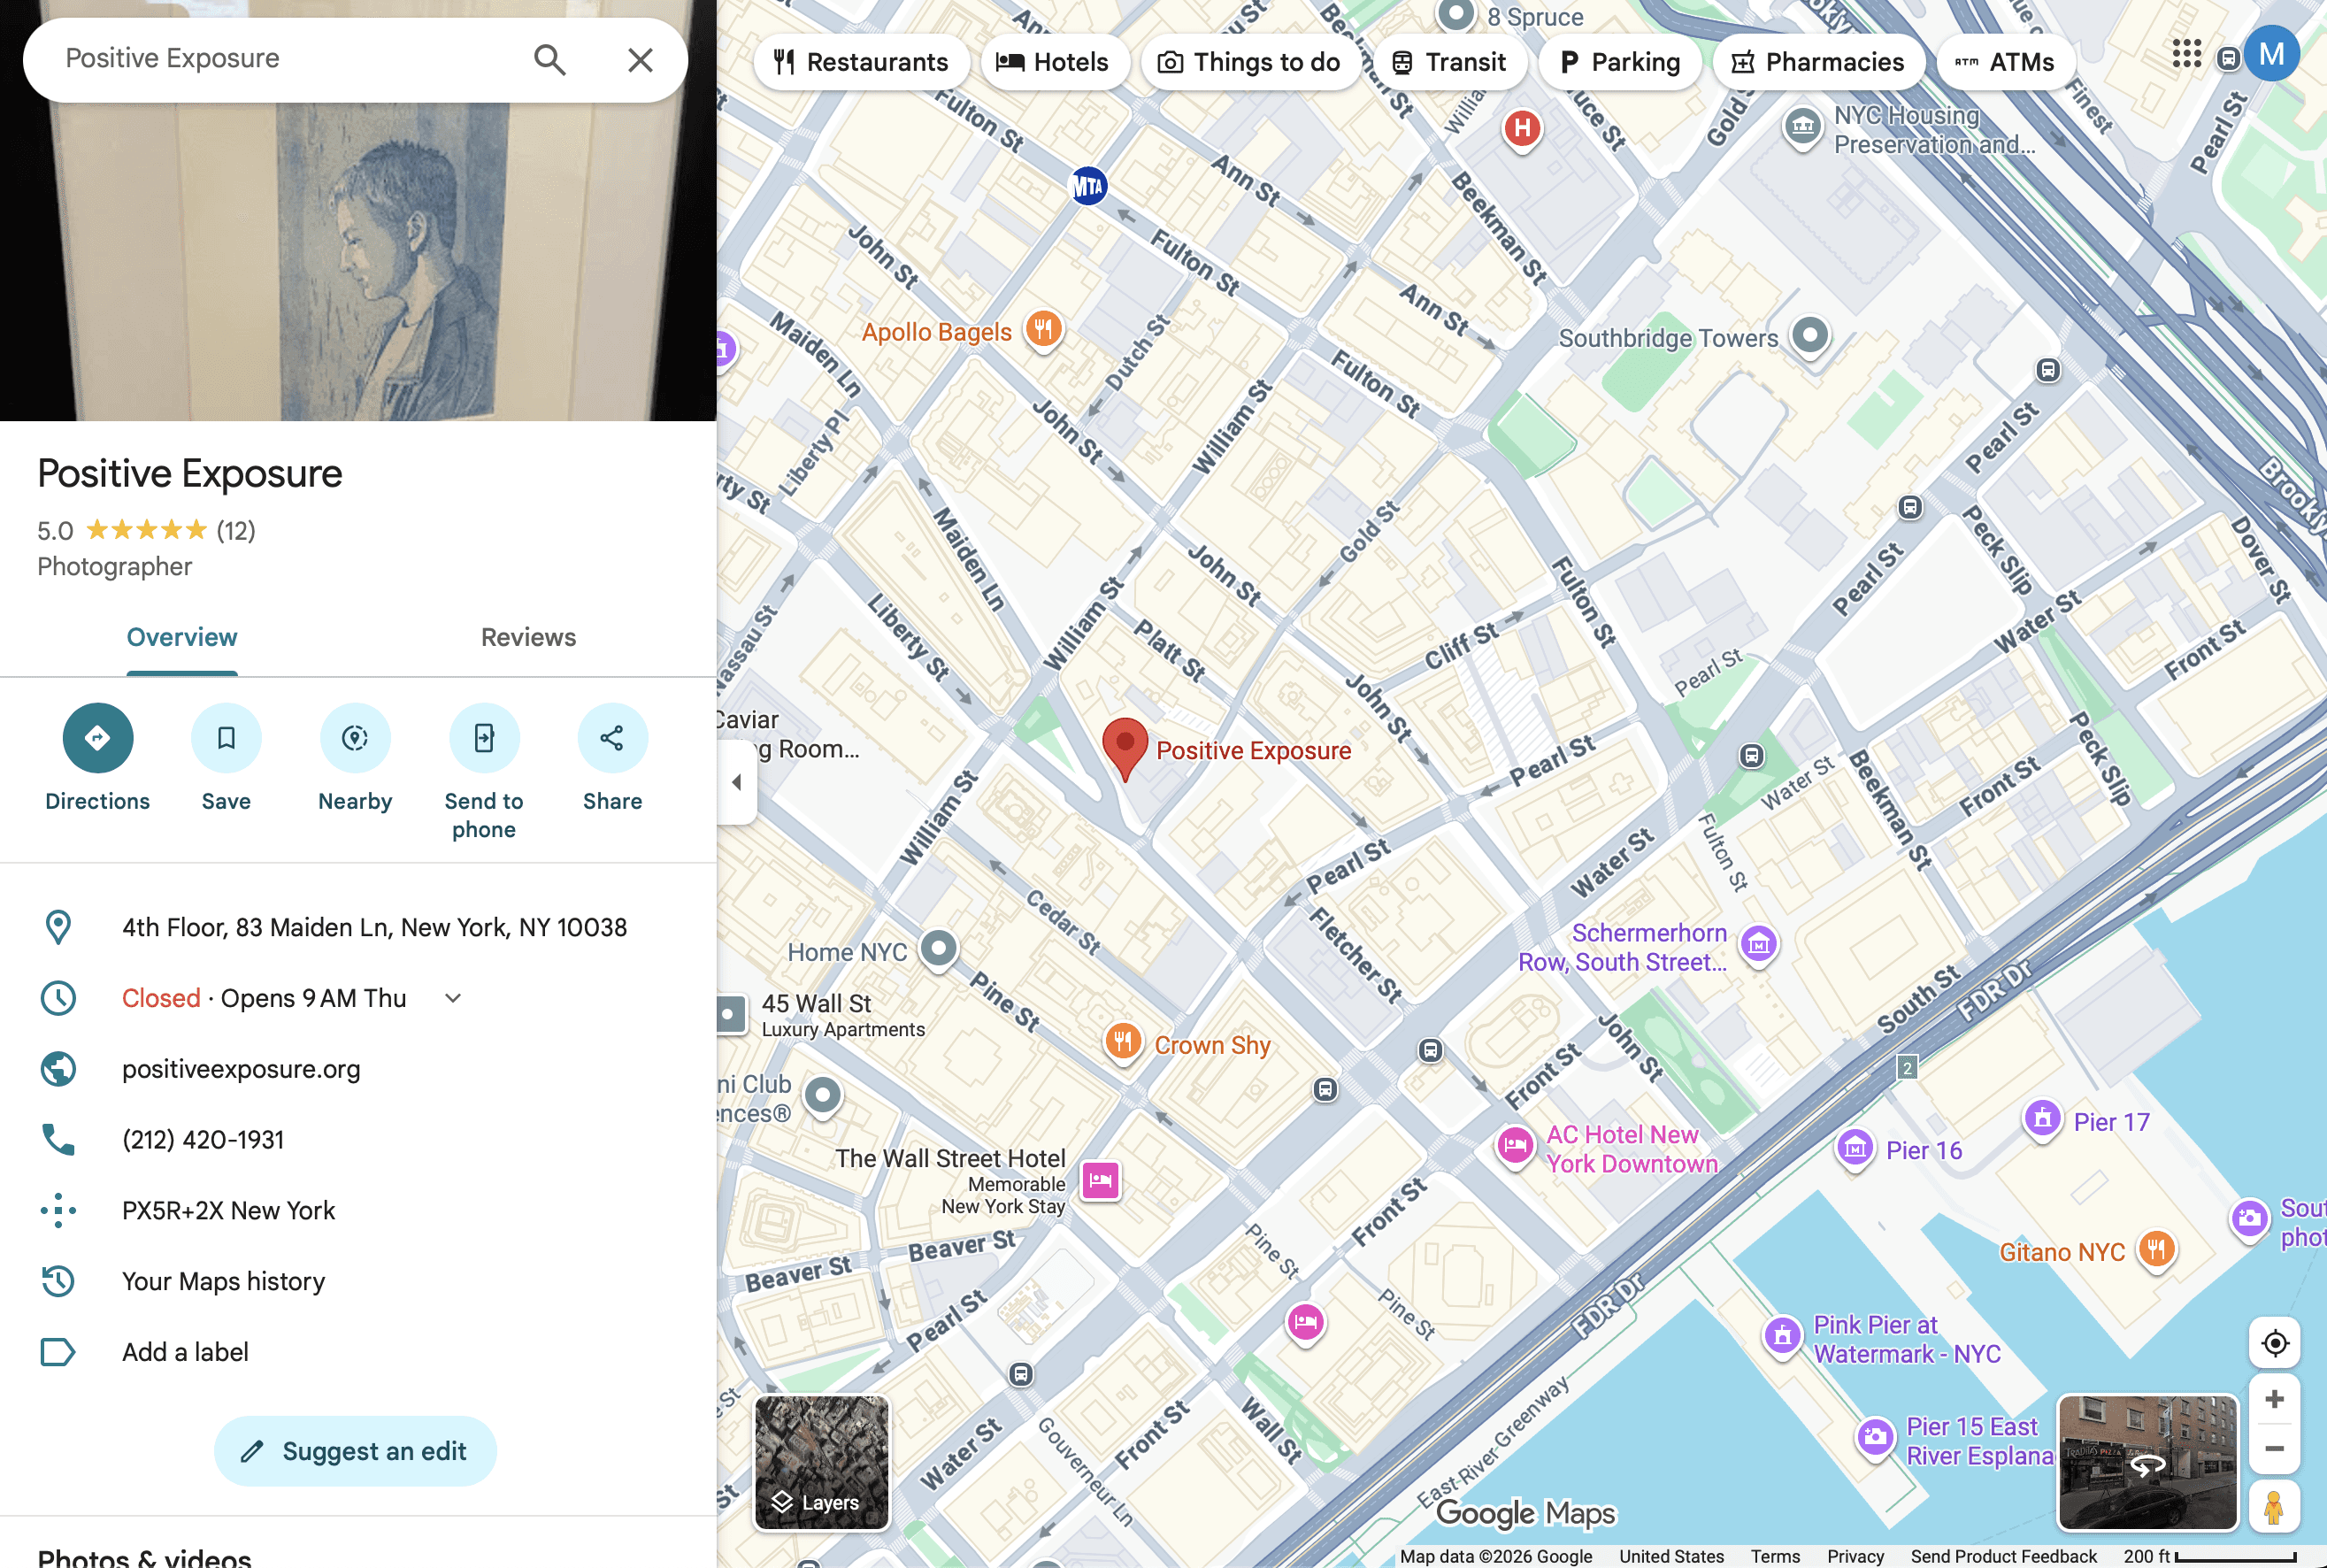Collapse the side panel arrow
The height and width of the screenshot is (1568, 2327).
[x=737, y=782]
